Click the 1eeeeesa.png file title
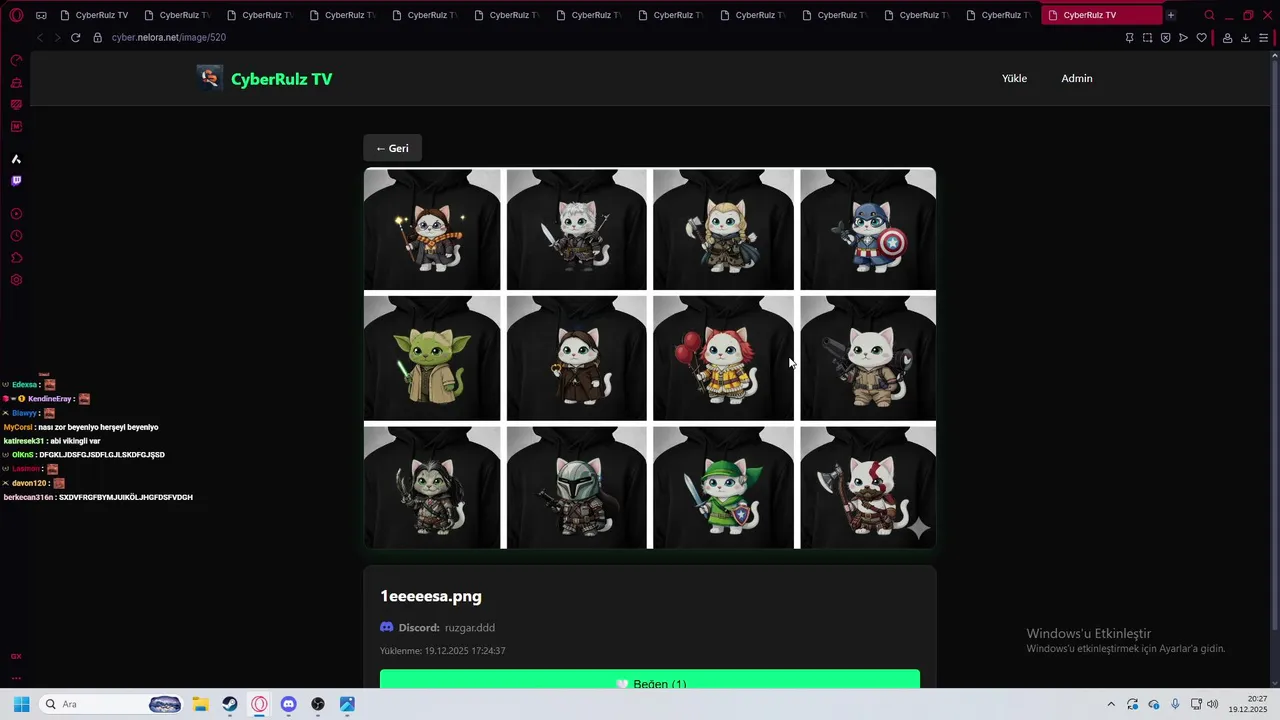Screen dimensions: 1280x720 (431, 596)
